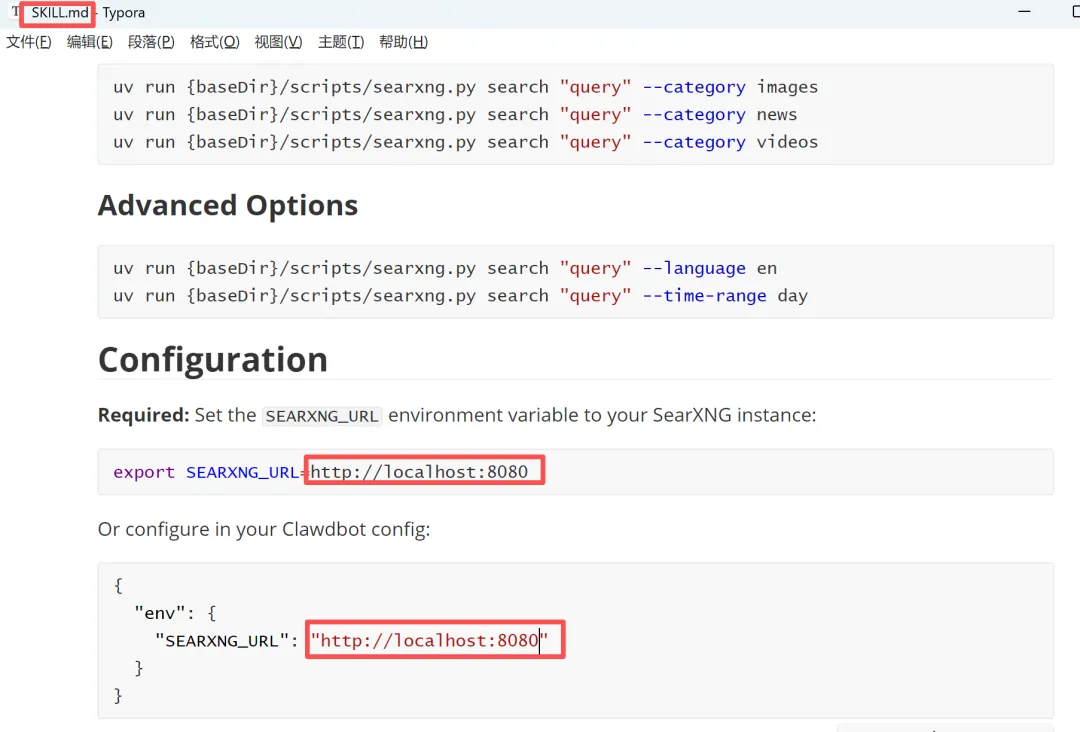
Task: Click the Clawdbot config paragraph text
Action: click(264, 529)
